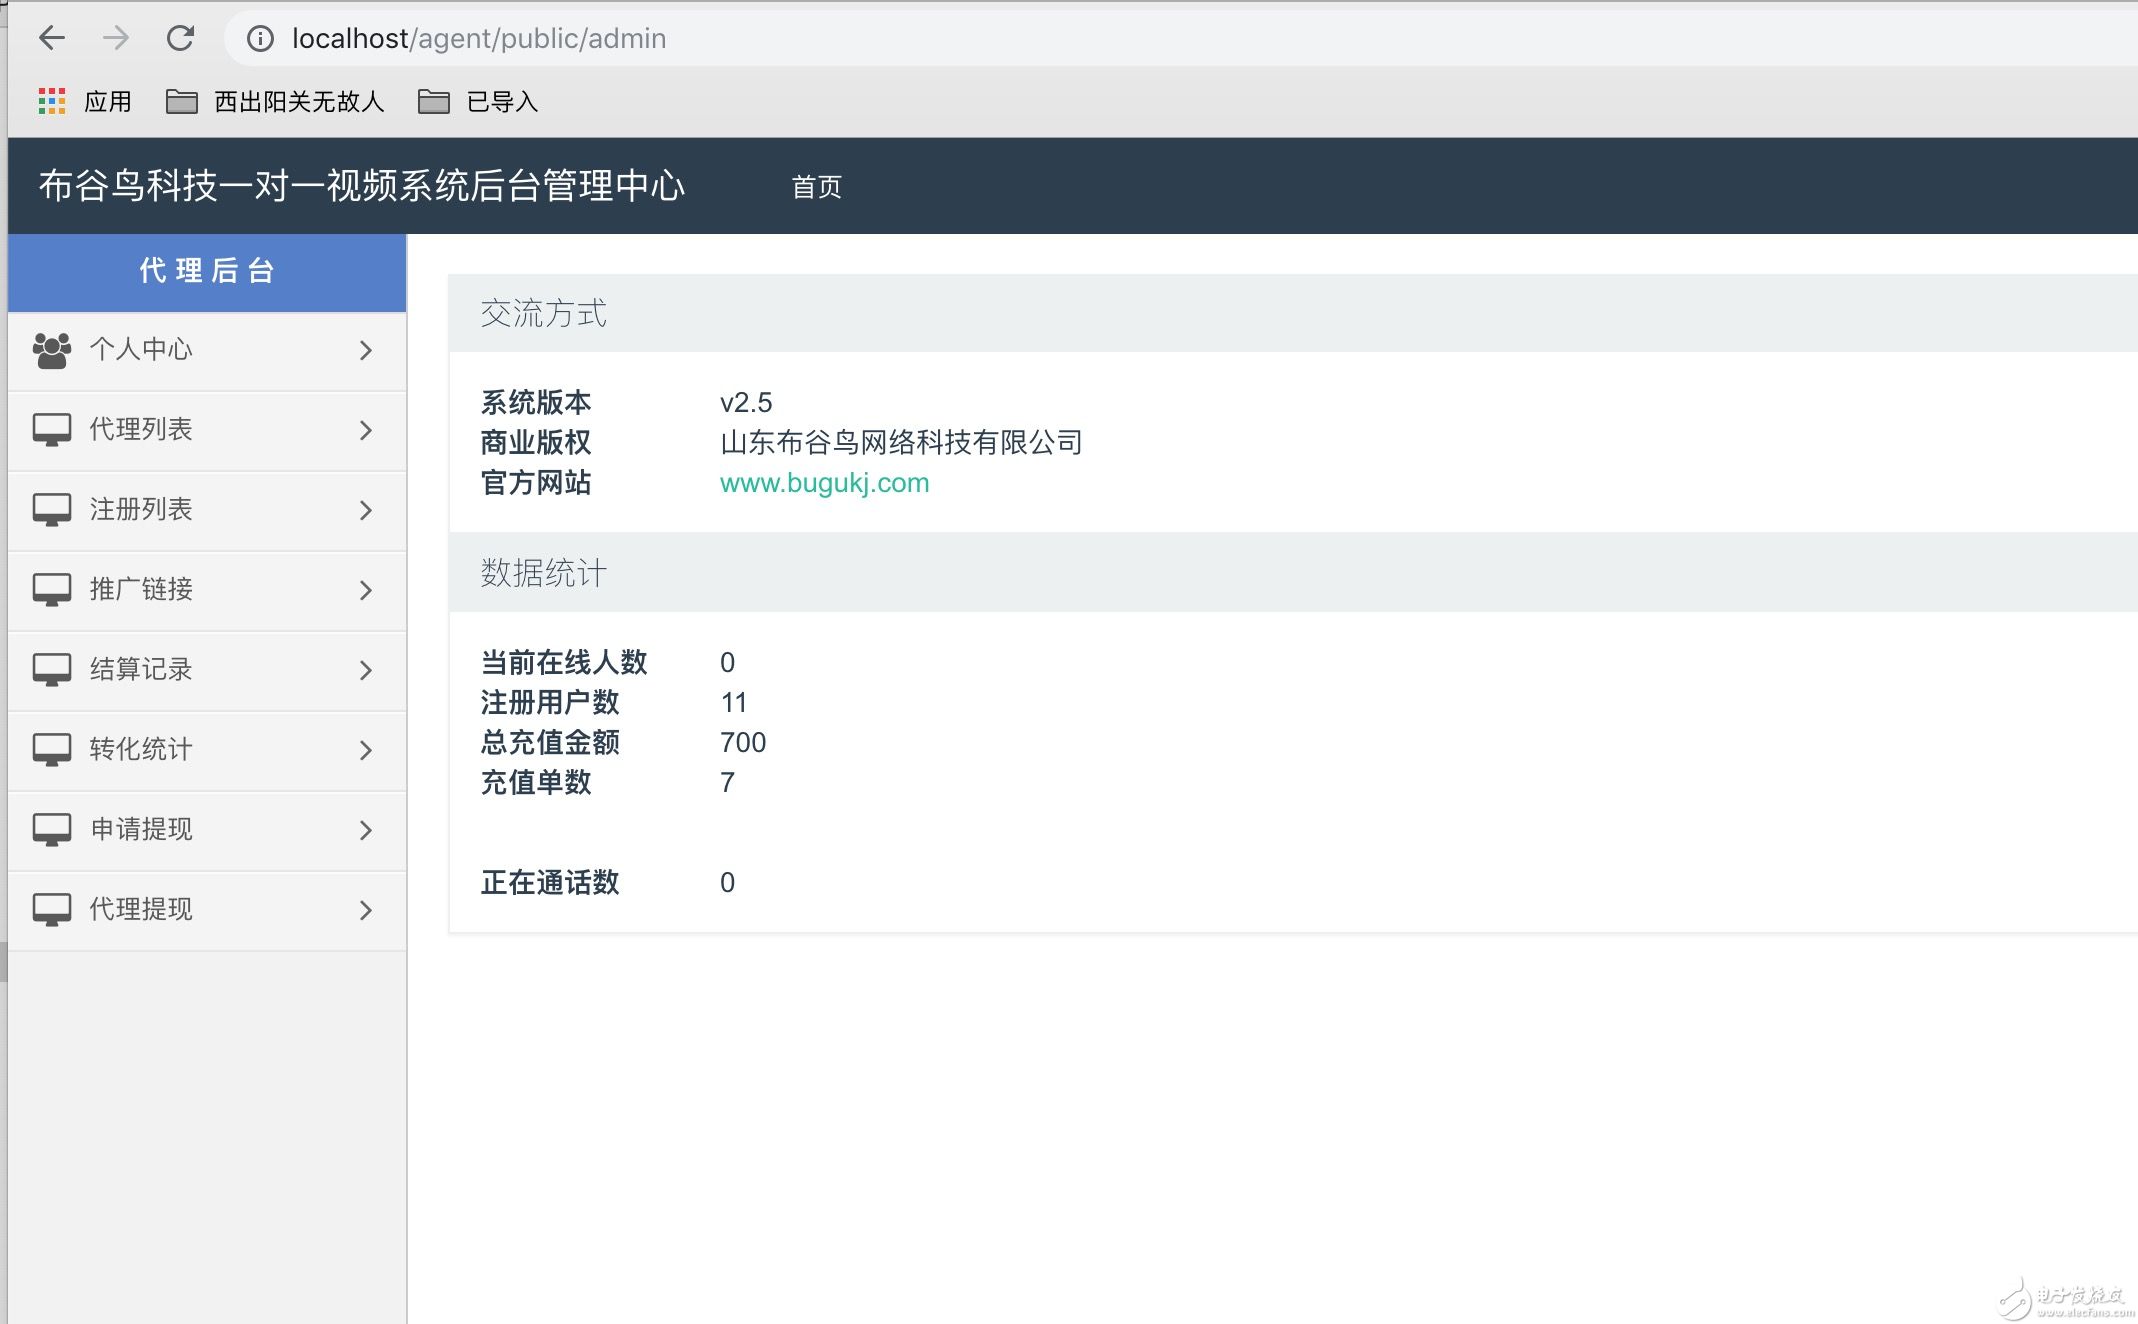Select company name 山东布谷鸟网络科技有限公司
The height and width of the screenshot is (1324, 2138).
902,443
